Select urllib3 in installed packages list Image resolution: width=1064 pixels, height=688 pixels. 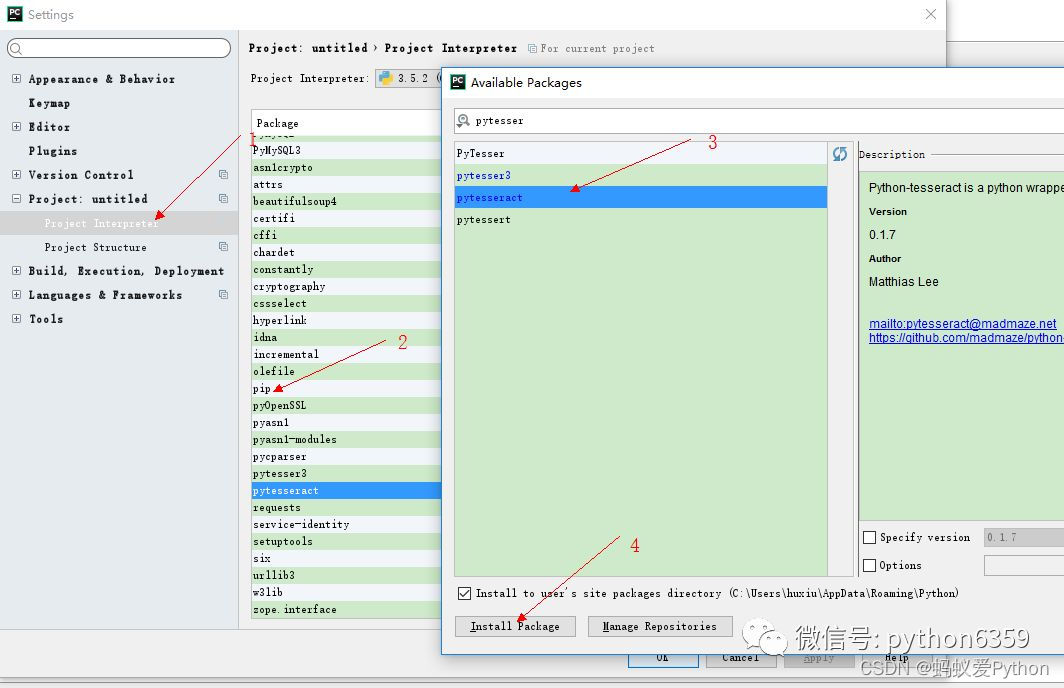pyautogui.click(x=346, y=575)
